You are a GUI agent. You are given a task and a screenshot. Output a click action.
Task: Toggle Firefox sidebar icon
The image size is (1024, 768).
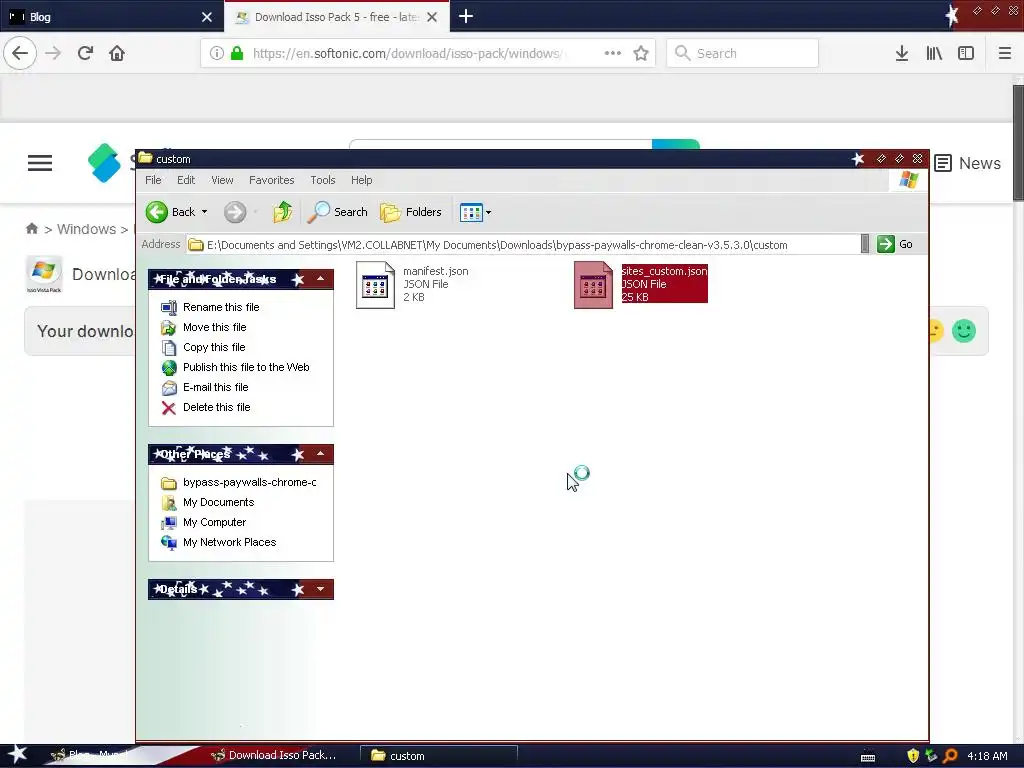pyautogui.click(x=966, y=54)
